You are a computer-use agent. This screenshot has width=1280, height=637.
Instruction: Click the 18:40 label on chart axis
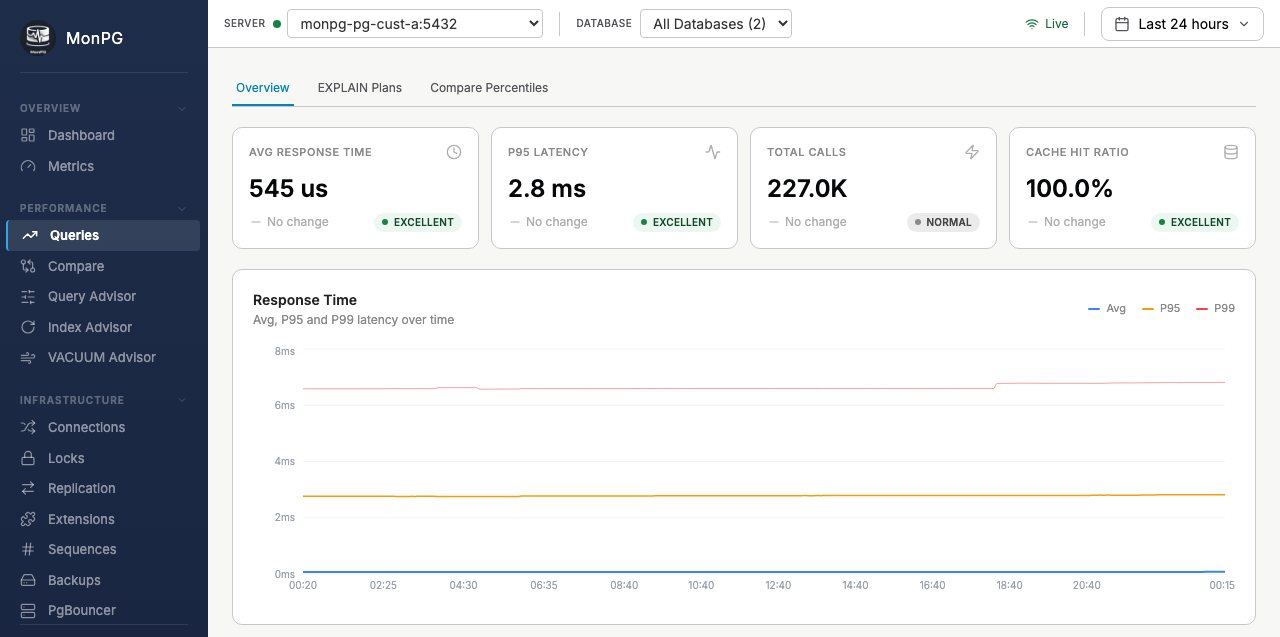click(x=1009, y=585)
